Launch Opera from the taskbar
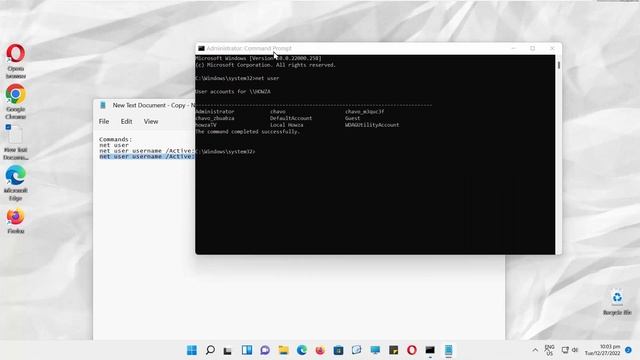The image size is (640, 360). pos(412,350)
